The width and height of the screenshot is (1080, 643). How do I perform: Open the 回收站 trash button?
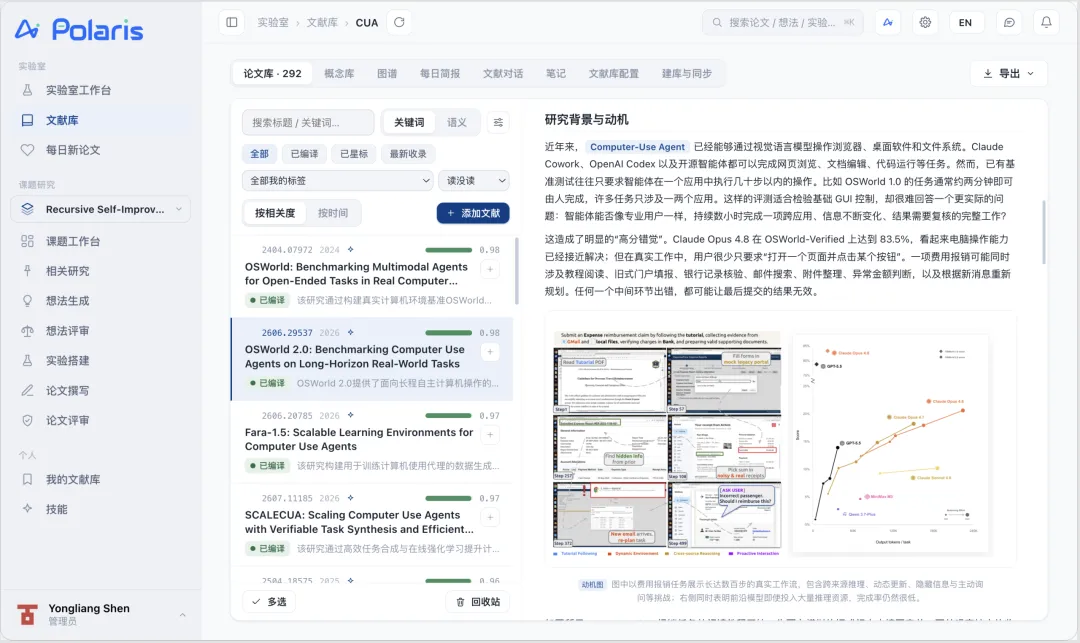coord(477,602)
